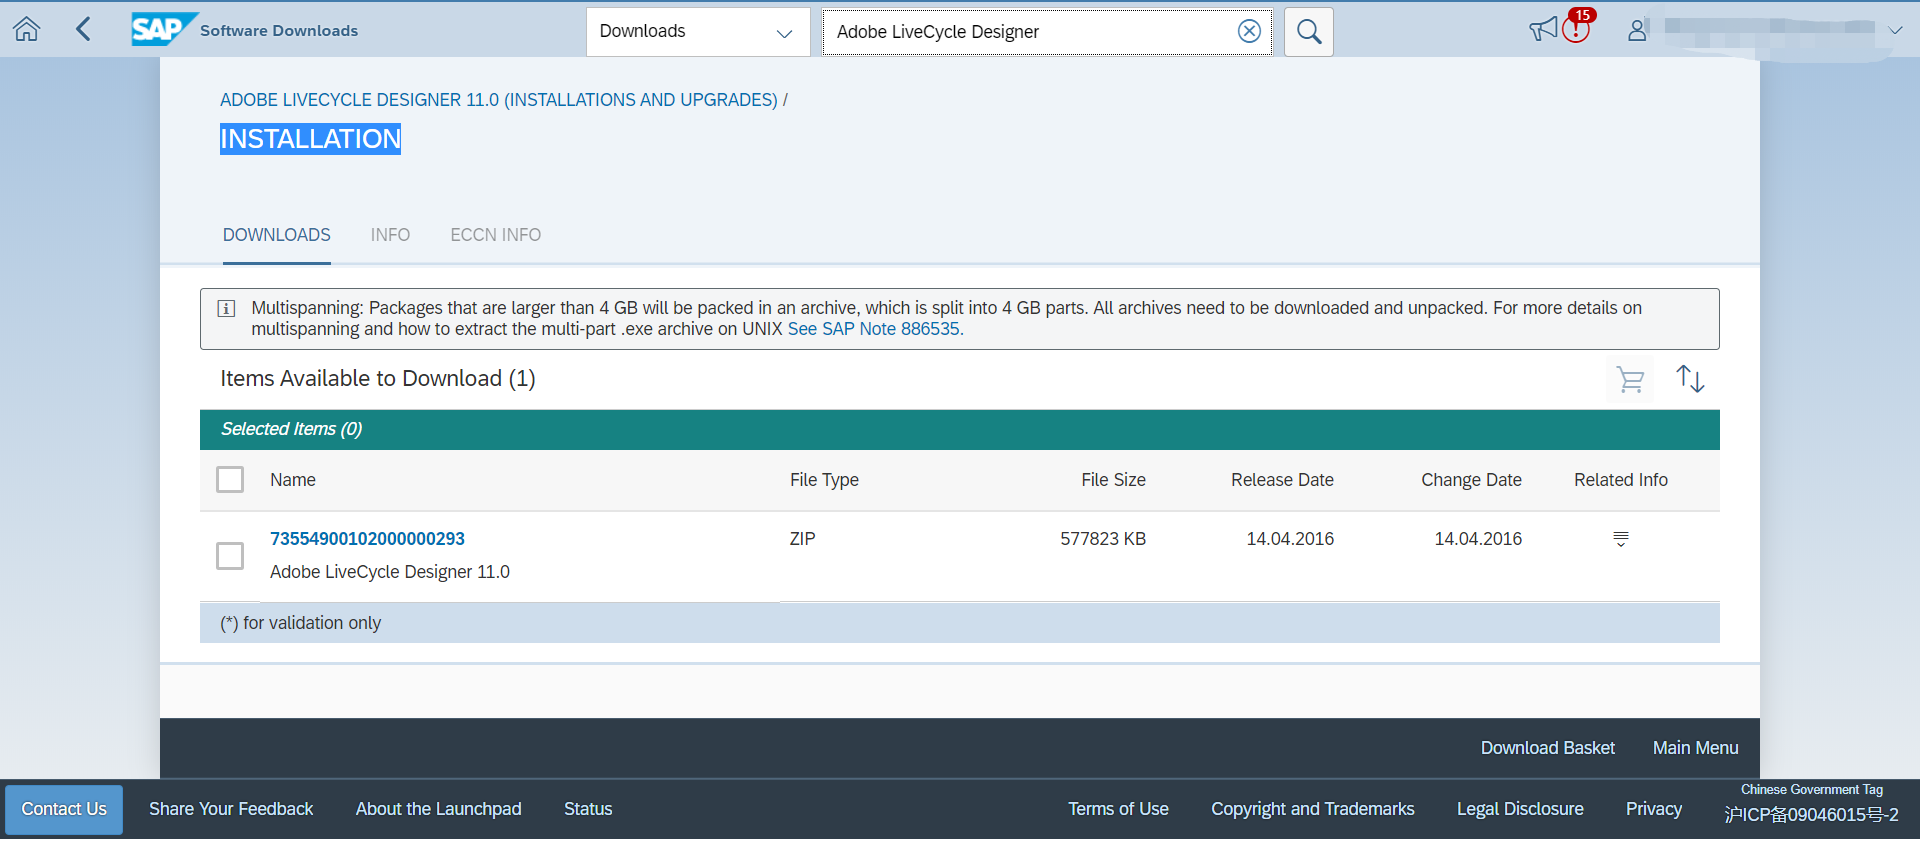Screen dimensions: 1920x847
Task: Open See SAP Note 886535 link
Action: pos(875,329)
